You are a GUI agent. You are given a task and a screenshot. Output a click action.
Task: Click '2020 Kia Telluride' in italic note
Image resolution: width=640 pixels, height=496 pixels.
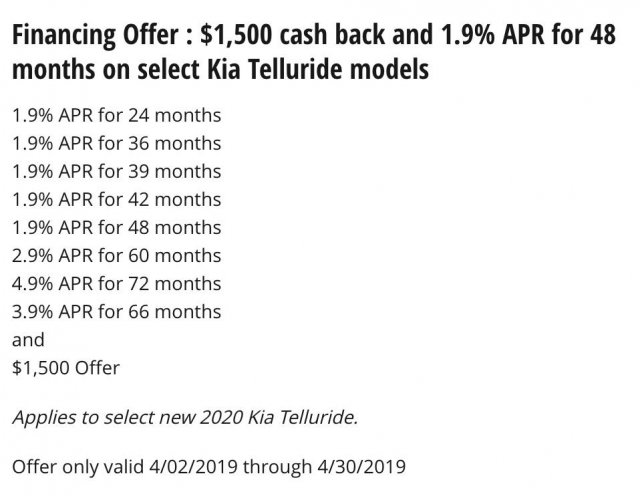(278, 418)
